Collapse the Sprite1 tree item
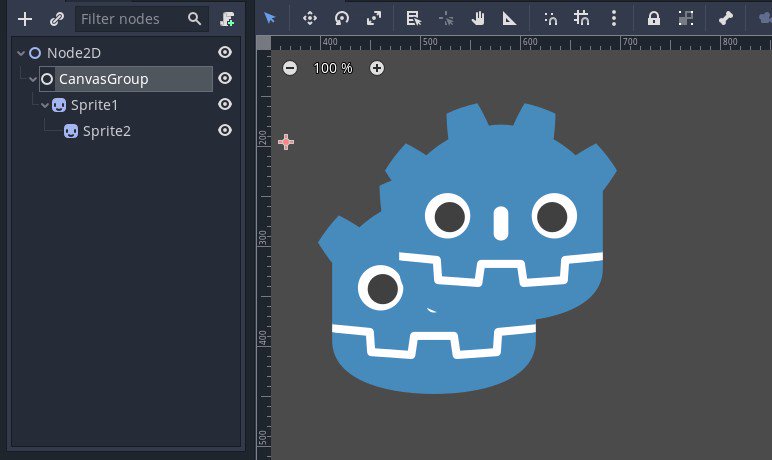The height and width of the screenshot is (460, 772). pos(45,105)
